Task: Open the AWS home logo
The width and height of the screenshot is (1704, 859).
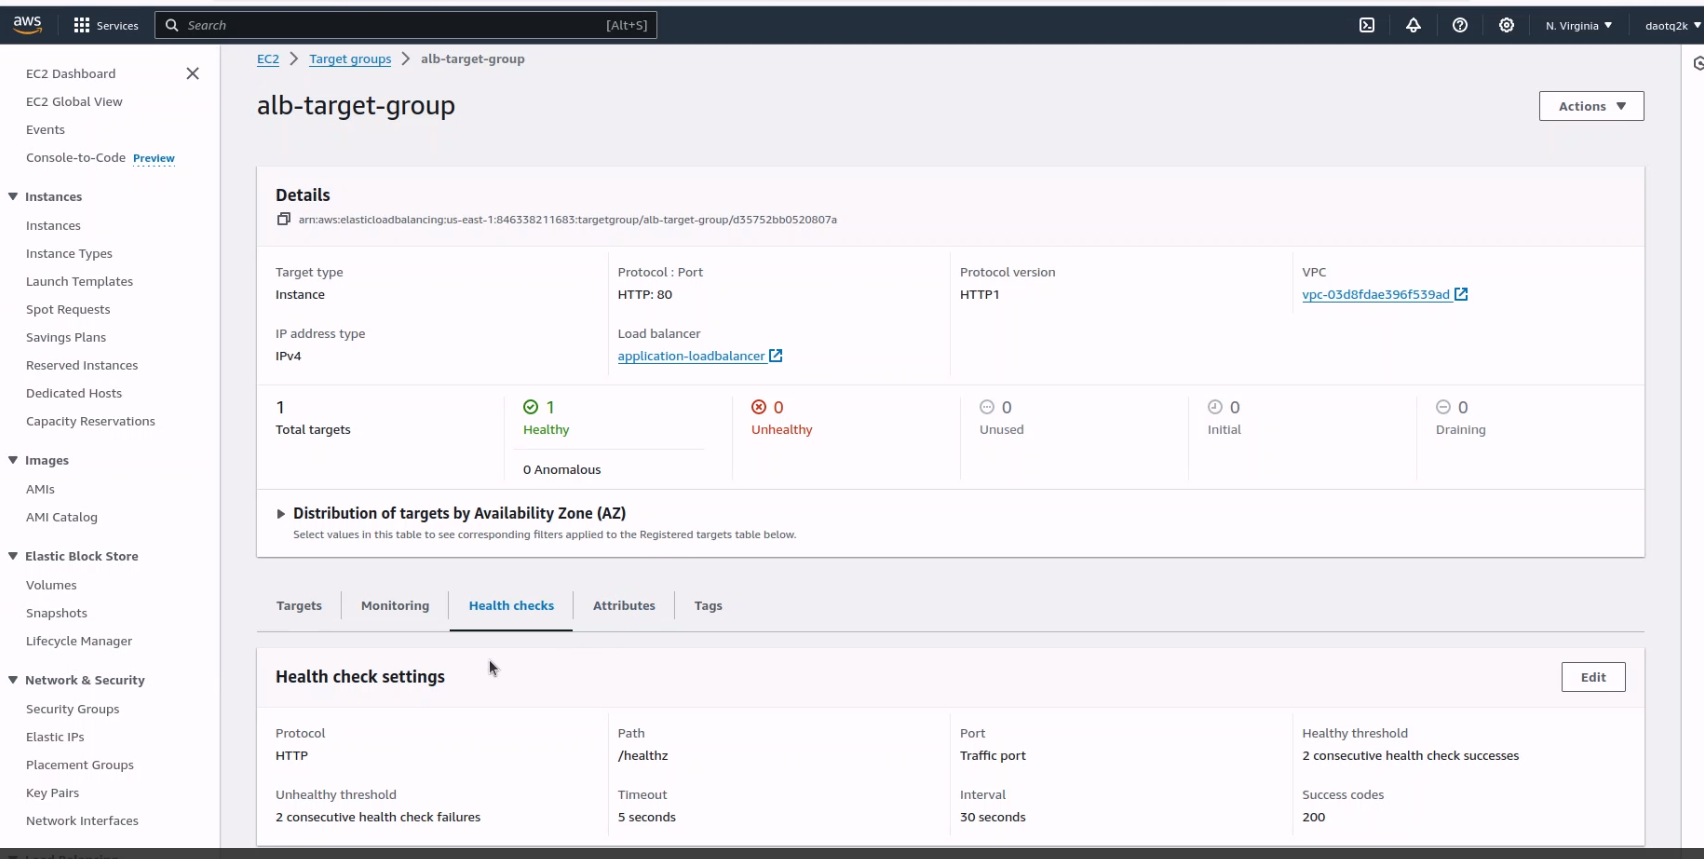Action: pos(27,25)
